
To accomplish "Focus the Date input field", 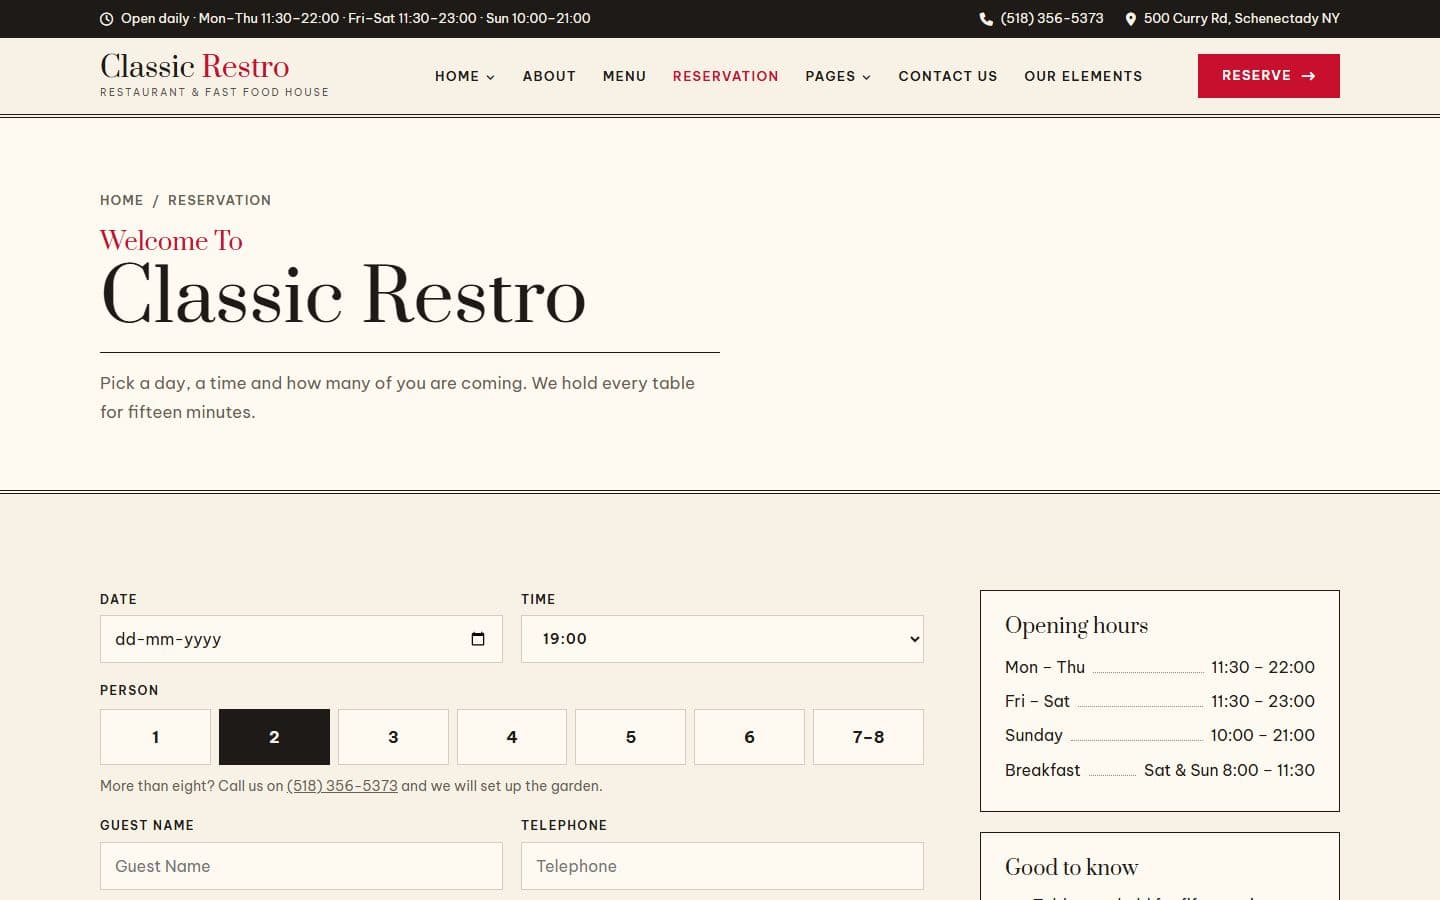I will pyautogui.click(x=301, y=639).
